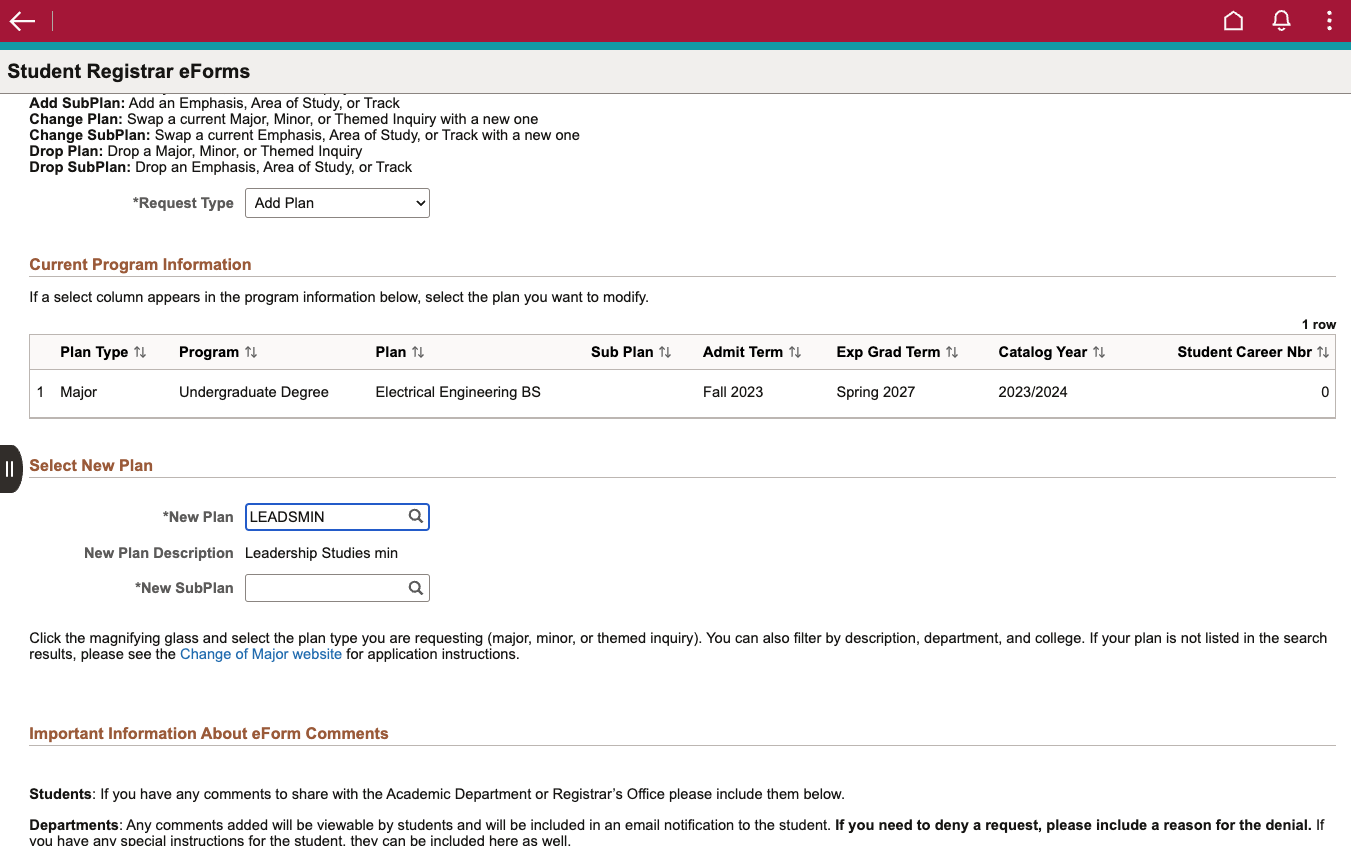Click the Select New Plan heading
1351x846 pixels.
click(x=91, y=465)
